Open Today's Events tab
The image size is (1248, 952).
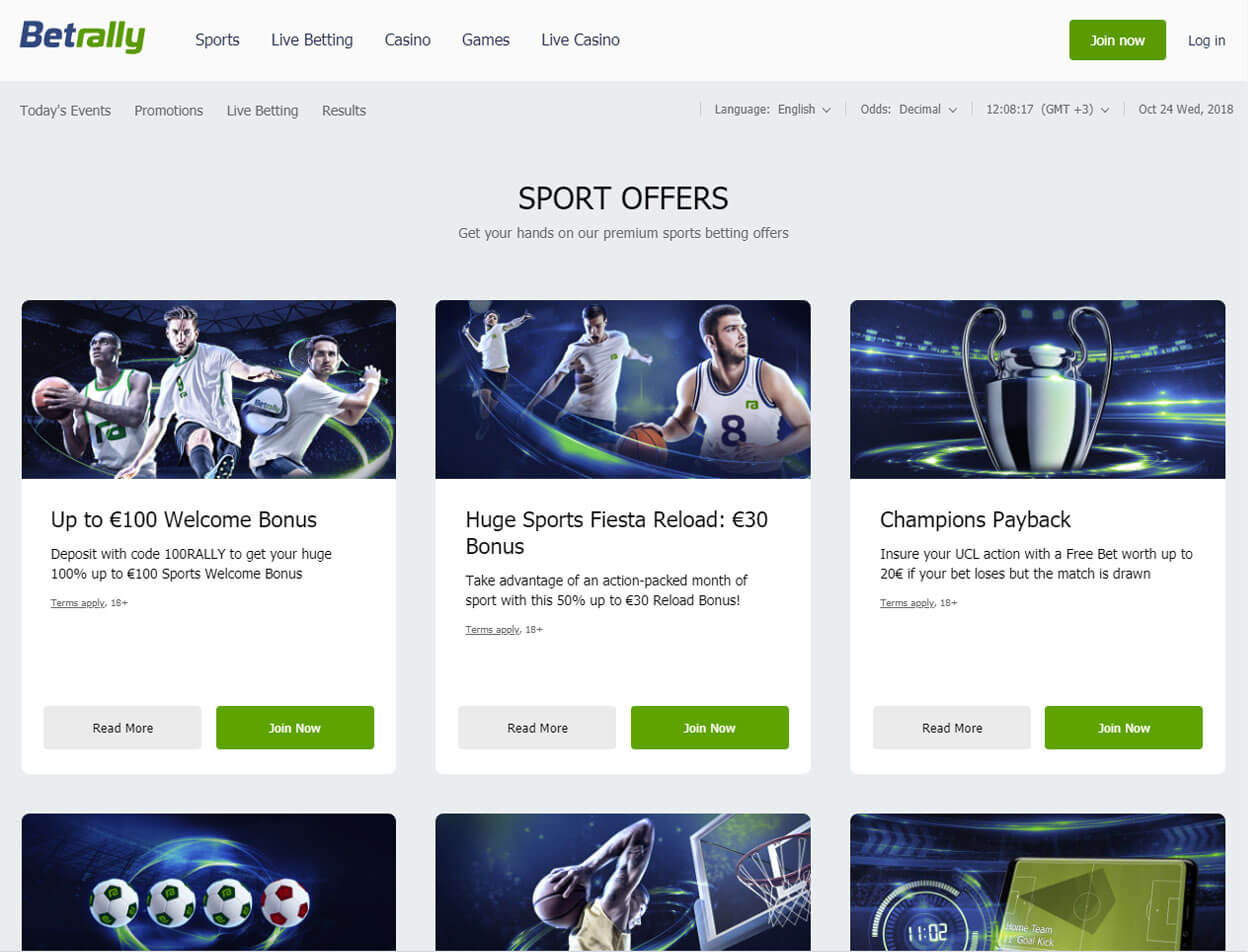(65, 111)
